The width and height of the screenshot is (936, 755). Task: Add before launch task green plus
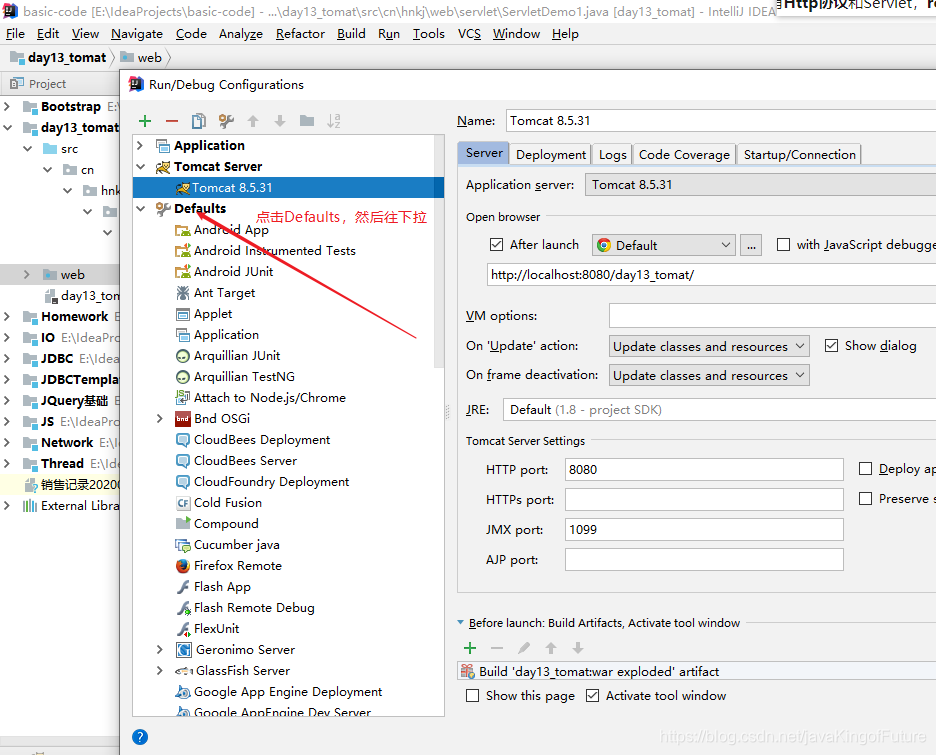(470, 648)
